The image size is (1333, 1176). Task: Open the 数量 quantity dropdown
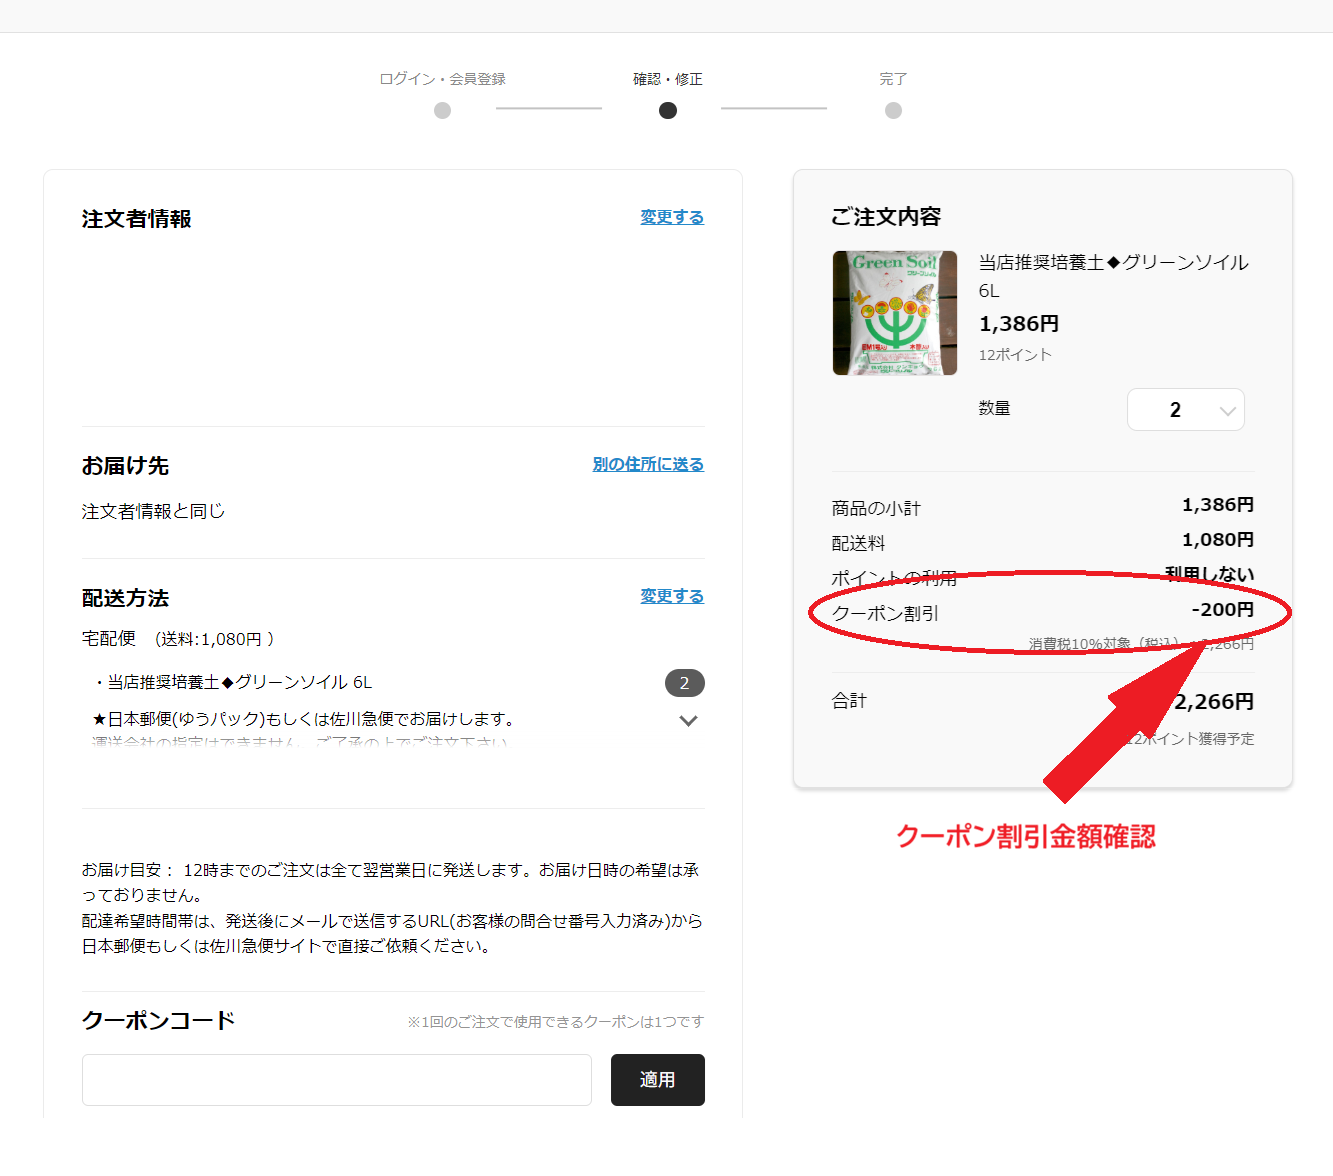(1185, 410)
